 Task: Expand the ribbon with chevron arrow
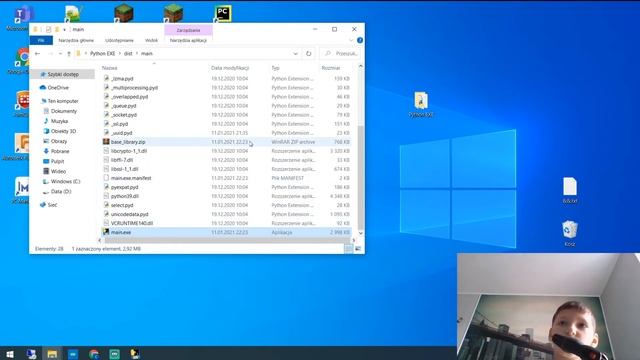351,40
